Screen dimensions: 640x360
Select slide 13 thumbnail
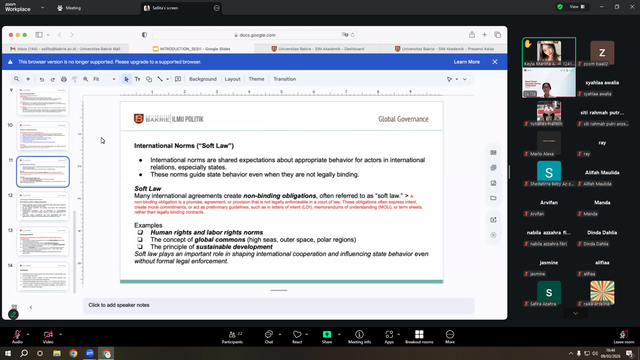click(x=43, y=242)
